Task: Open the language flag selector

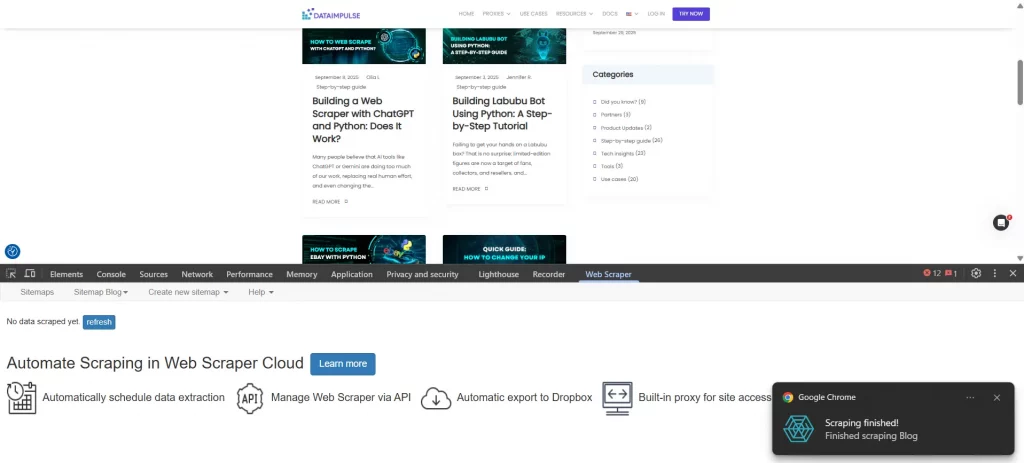Action: (x=632, y=14)
